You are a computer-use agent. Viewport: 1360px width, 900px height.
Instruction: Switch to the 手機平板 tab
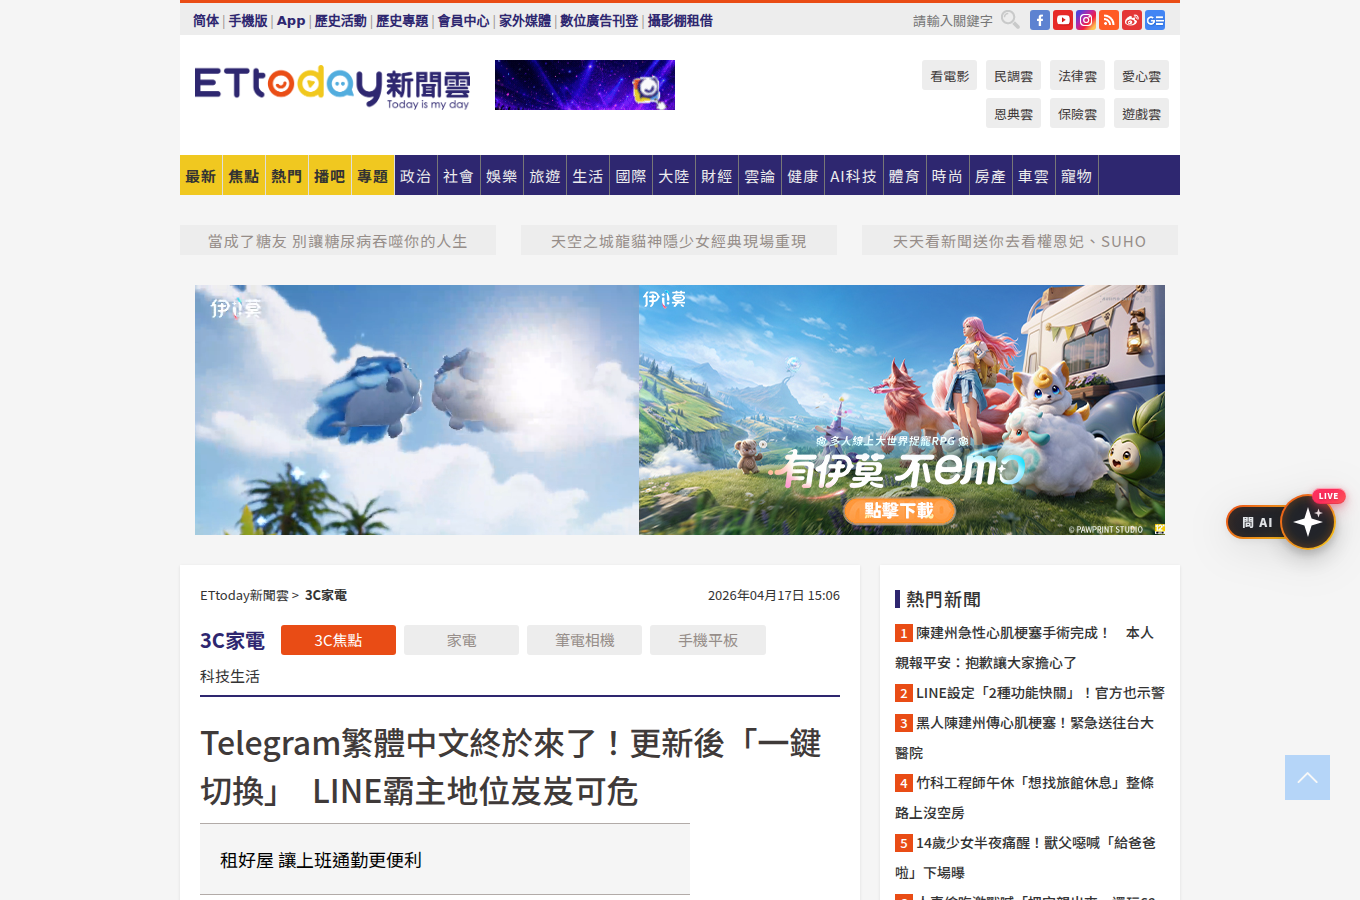point(708,640)
